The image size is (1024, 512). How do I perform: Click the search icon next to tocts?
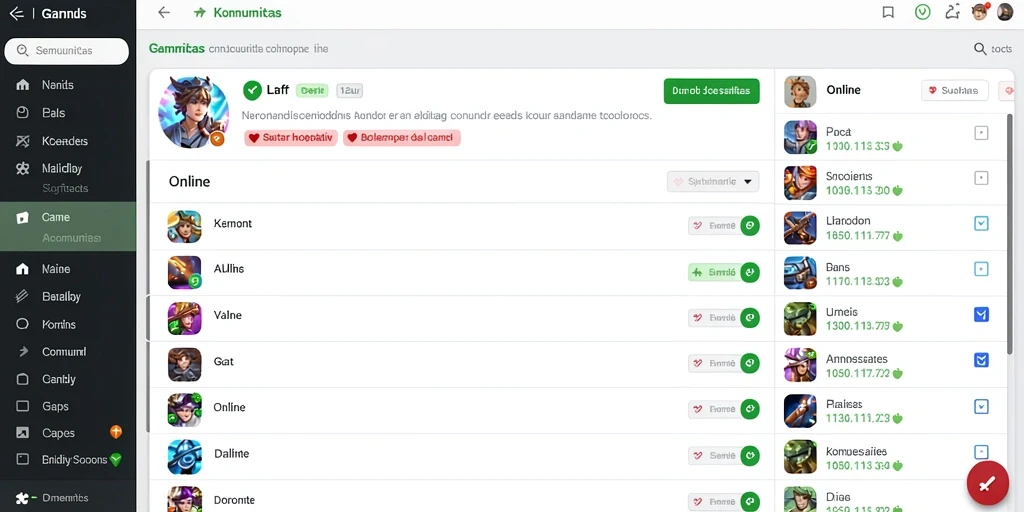click(980, 48)
